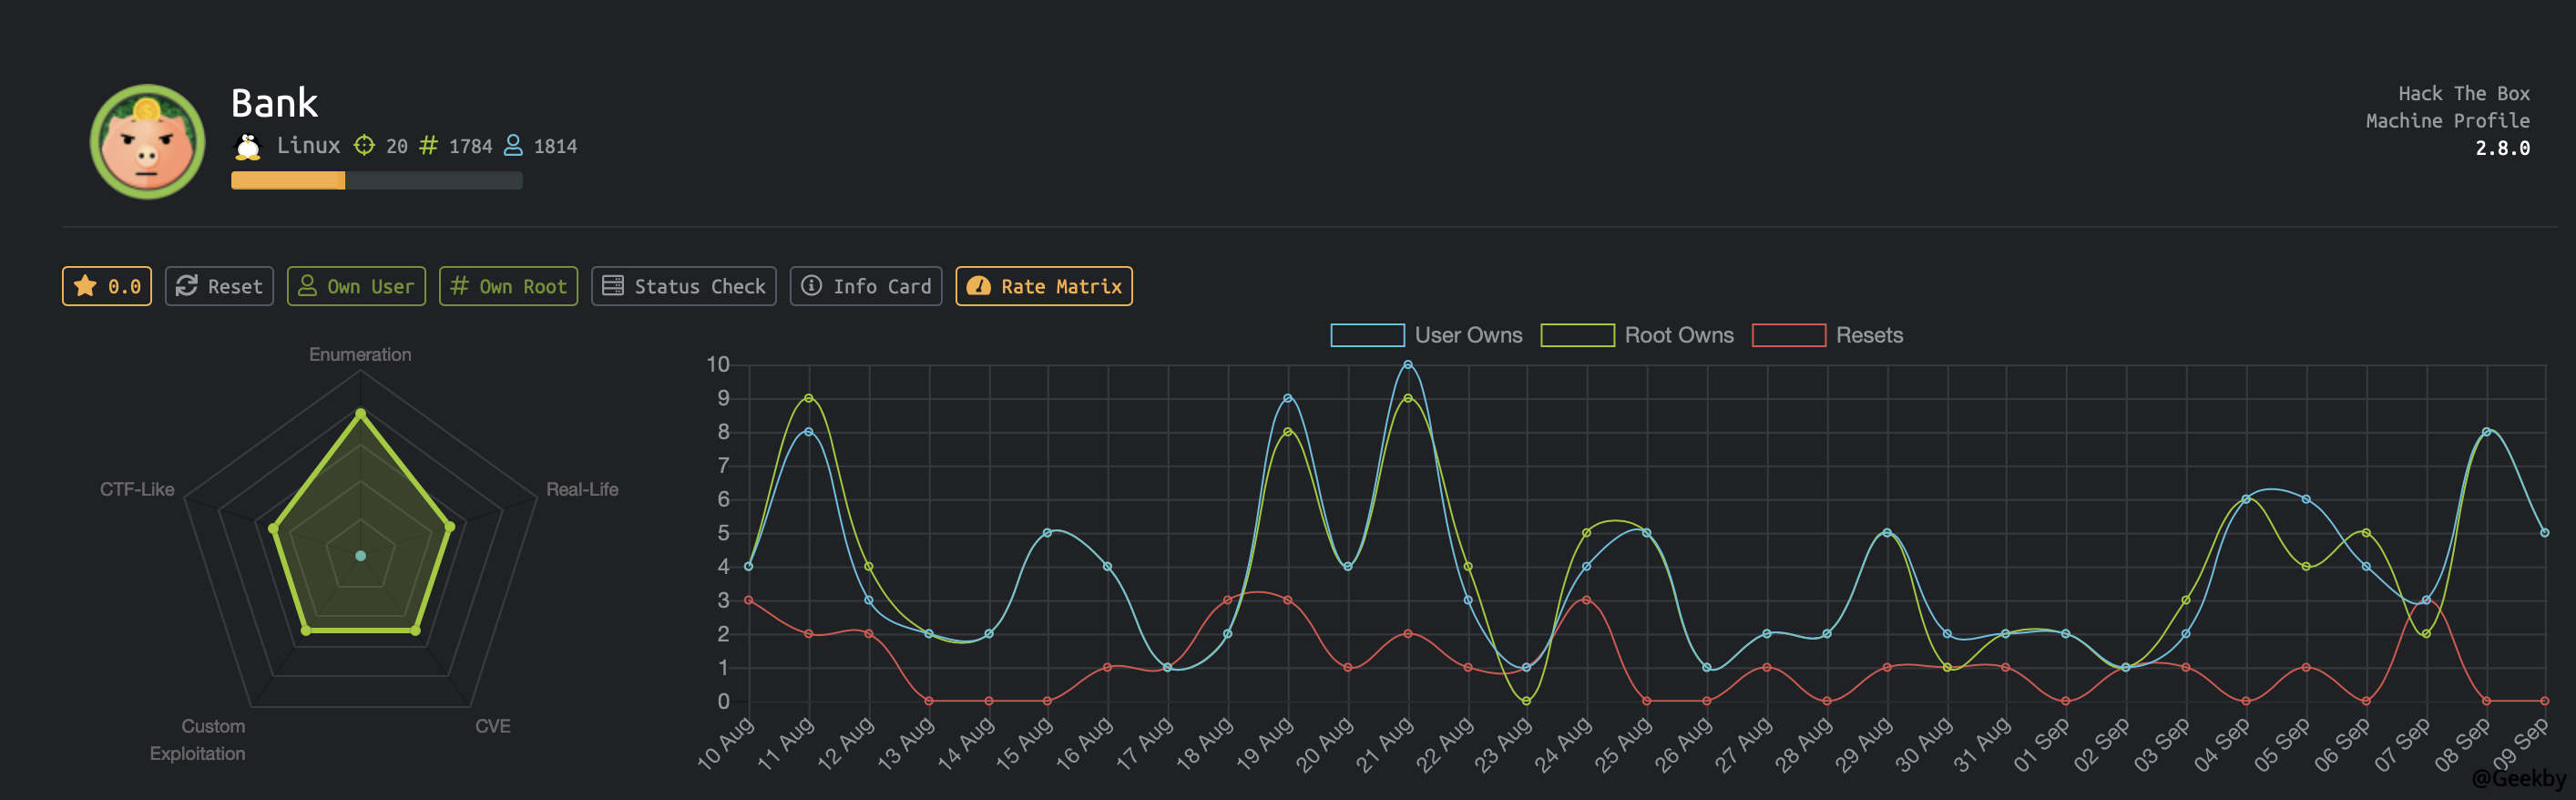Click the 10 Aug x-axis label
The image size is (2576, 800).
(726, 743)
